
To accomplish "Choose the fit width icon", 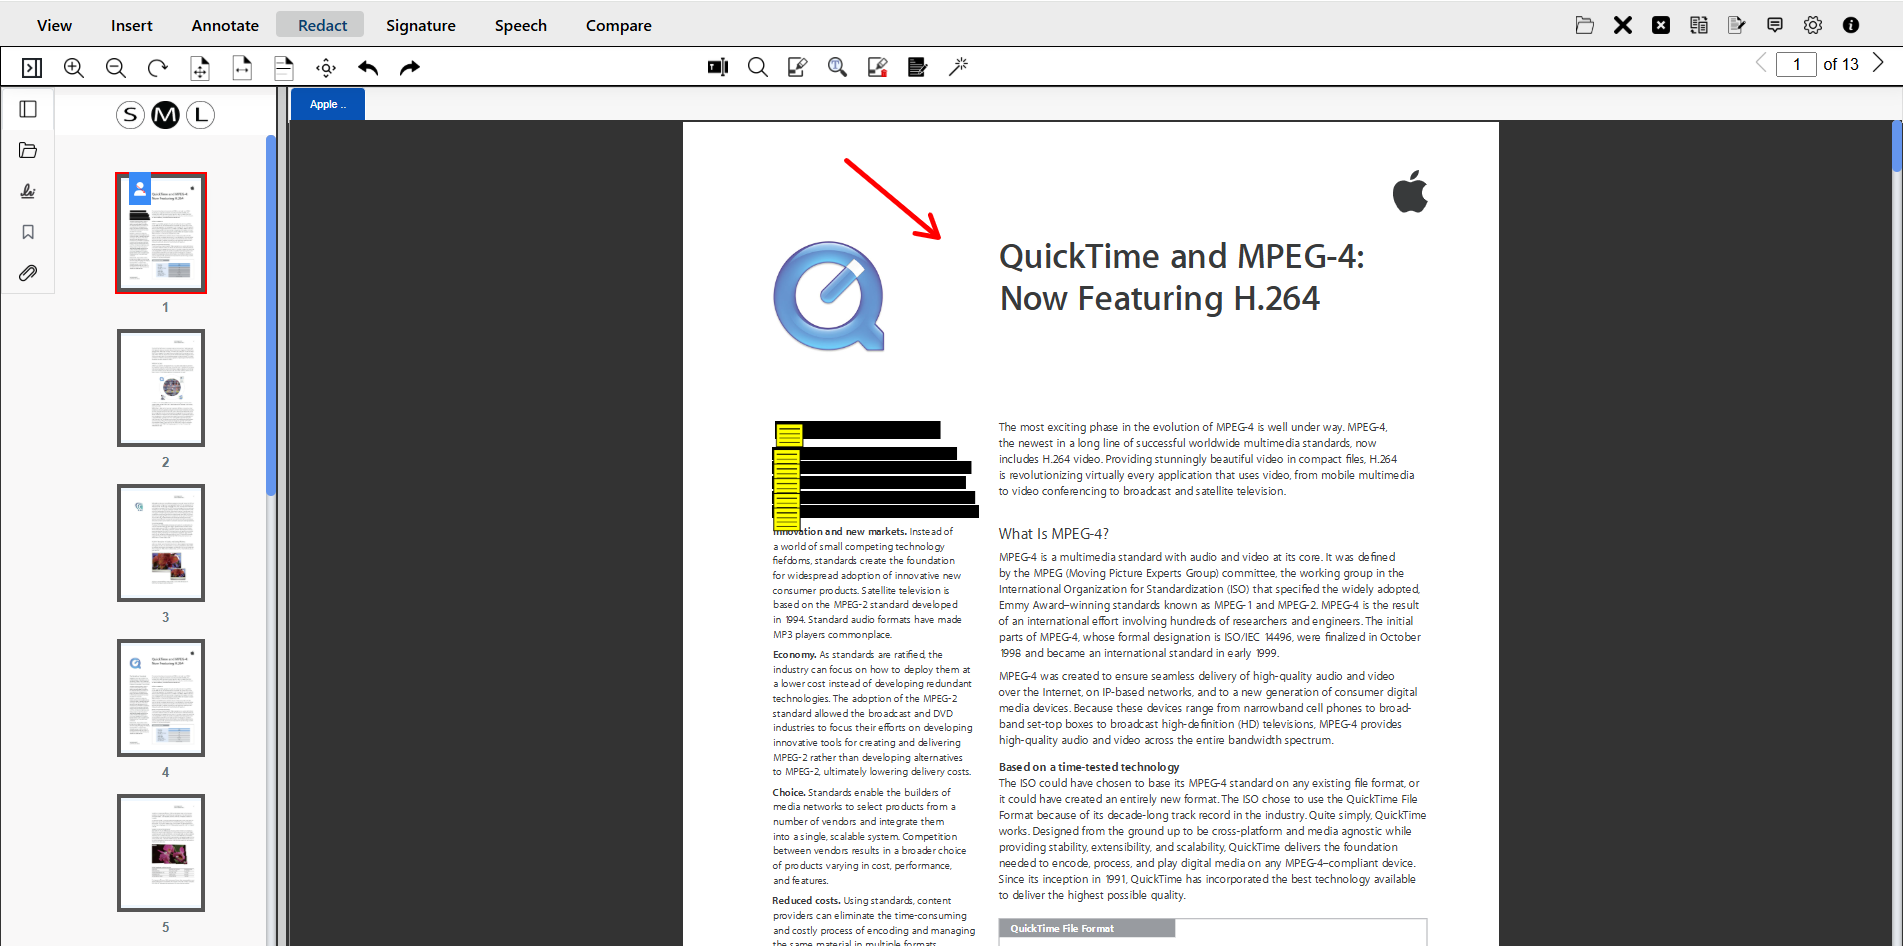I will [x=242, y=67].
